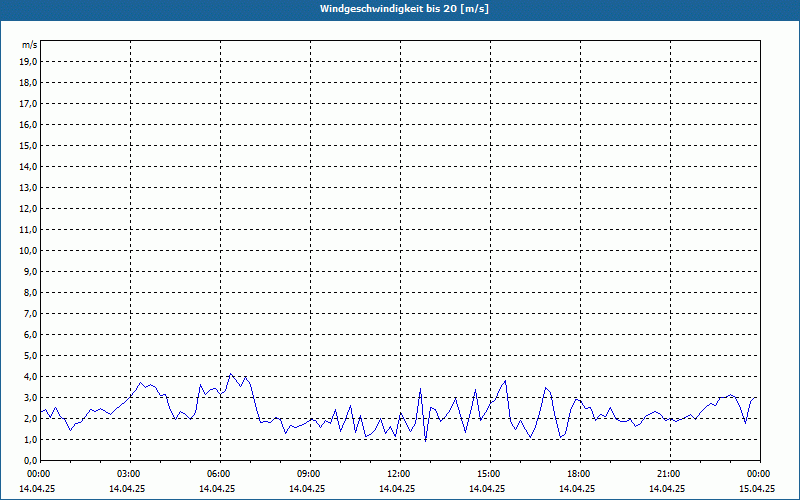
Task: Select the 18,0 y-axis label
Action: point(28,83)
